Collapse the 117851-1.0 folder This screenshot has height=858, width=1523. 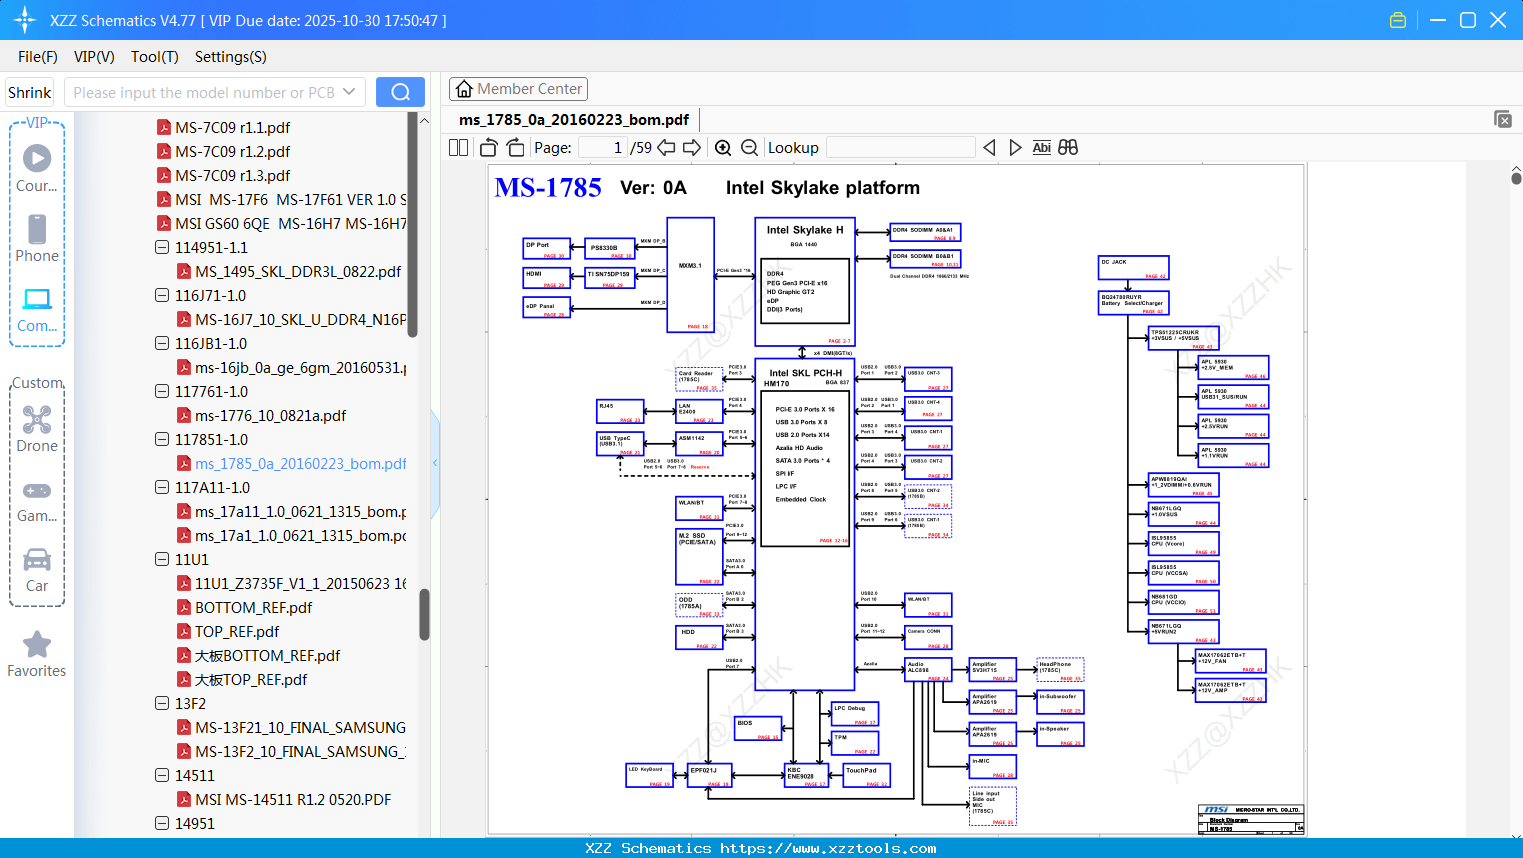pos(162,439)
